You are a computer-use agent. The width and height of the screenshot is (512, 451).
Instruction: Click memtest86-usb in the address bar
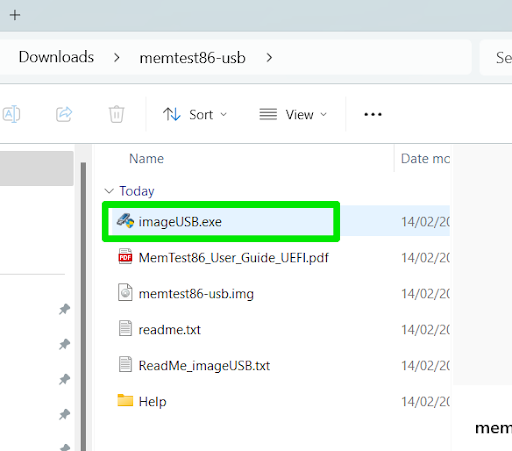[192, 58]
